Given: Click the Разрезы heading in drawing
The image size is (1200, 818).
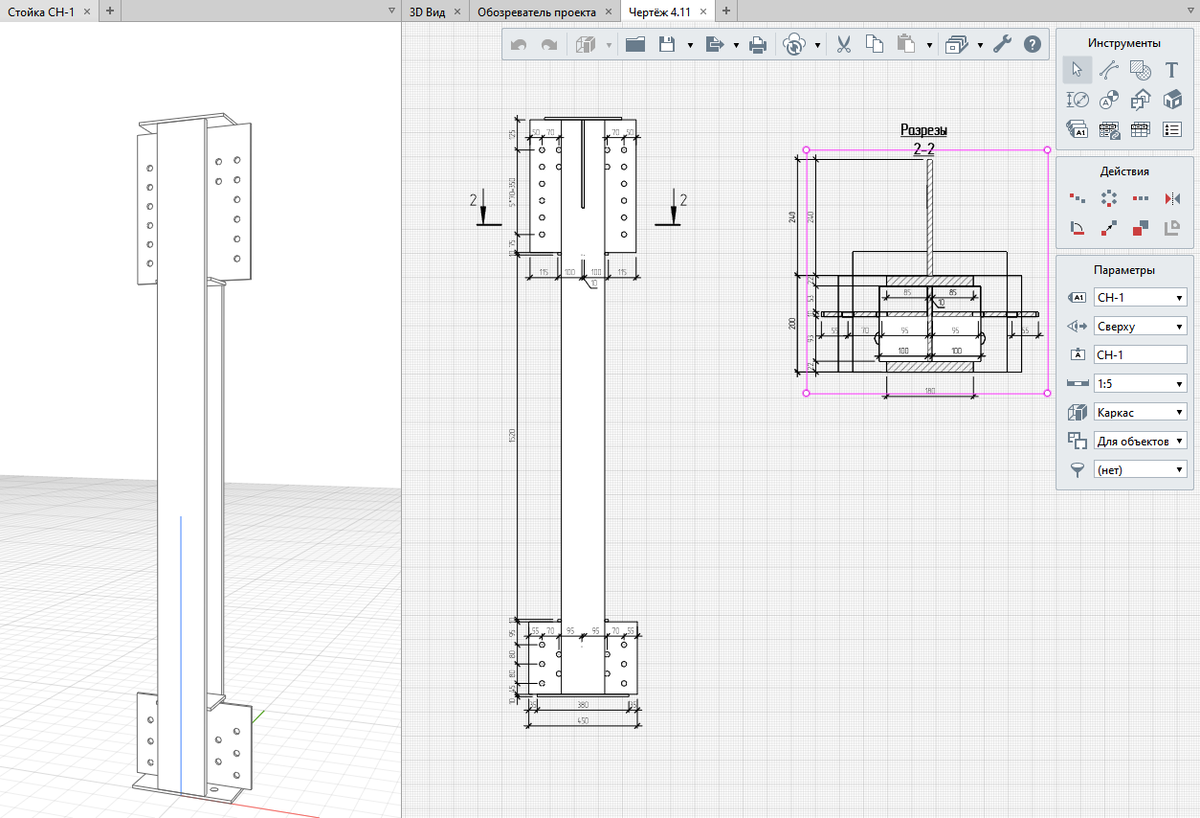Looking at the screenshot, I should tap(924, 130).
